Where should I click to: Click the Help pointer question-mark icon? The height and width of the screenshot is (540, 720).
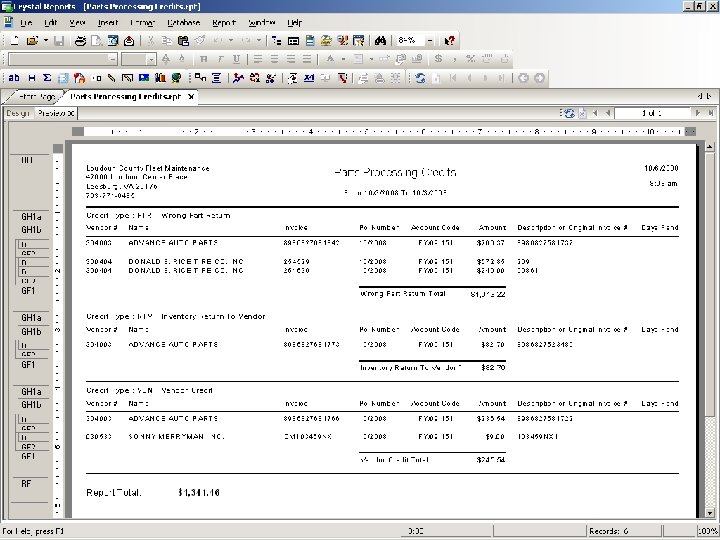(450, 41)
